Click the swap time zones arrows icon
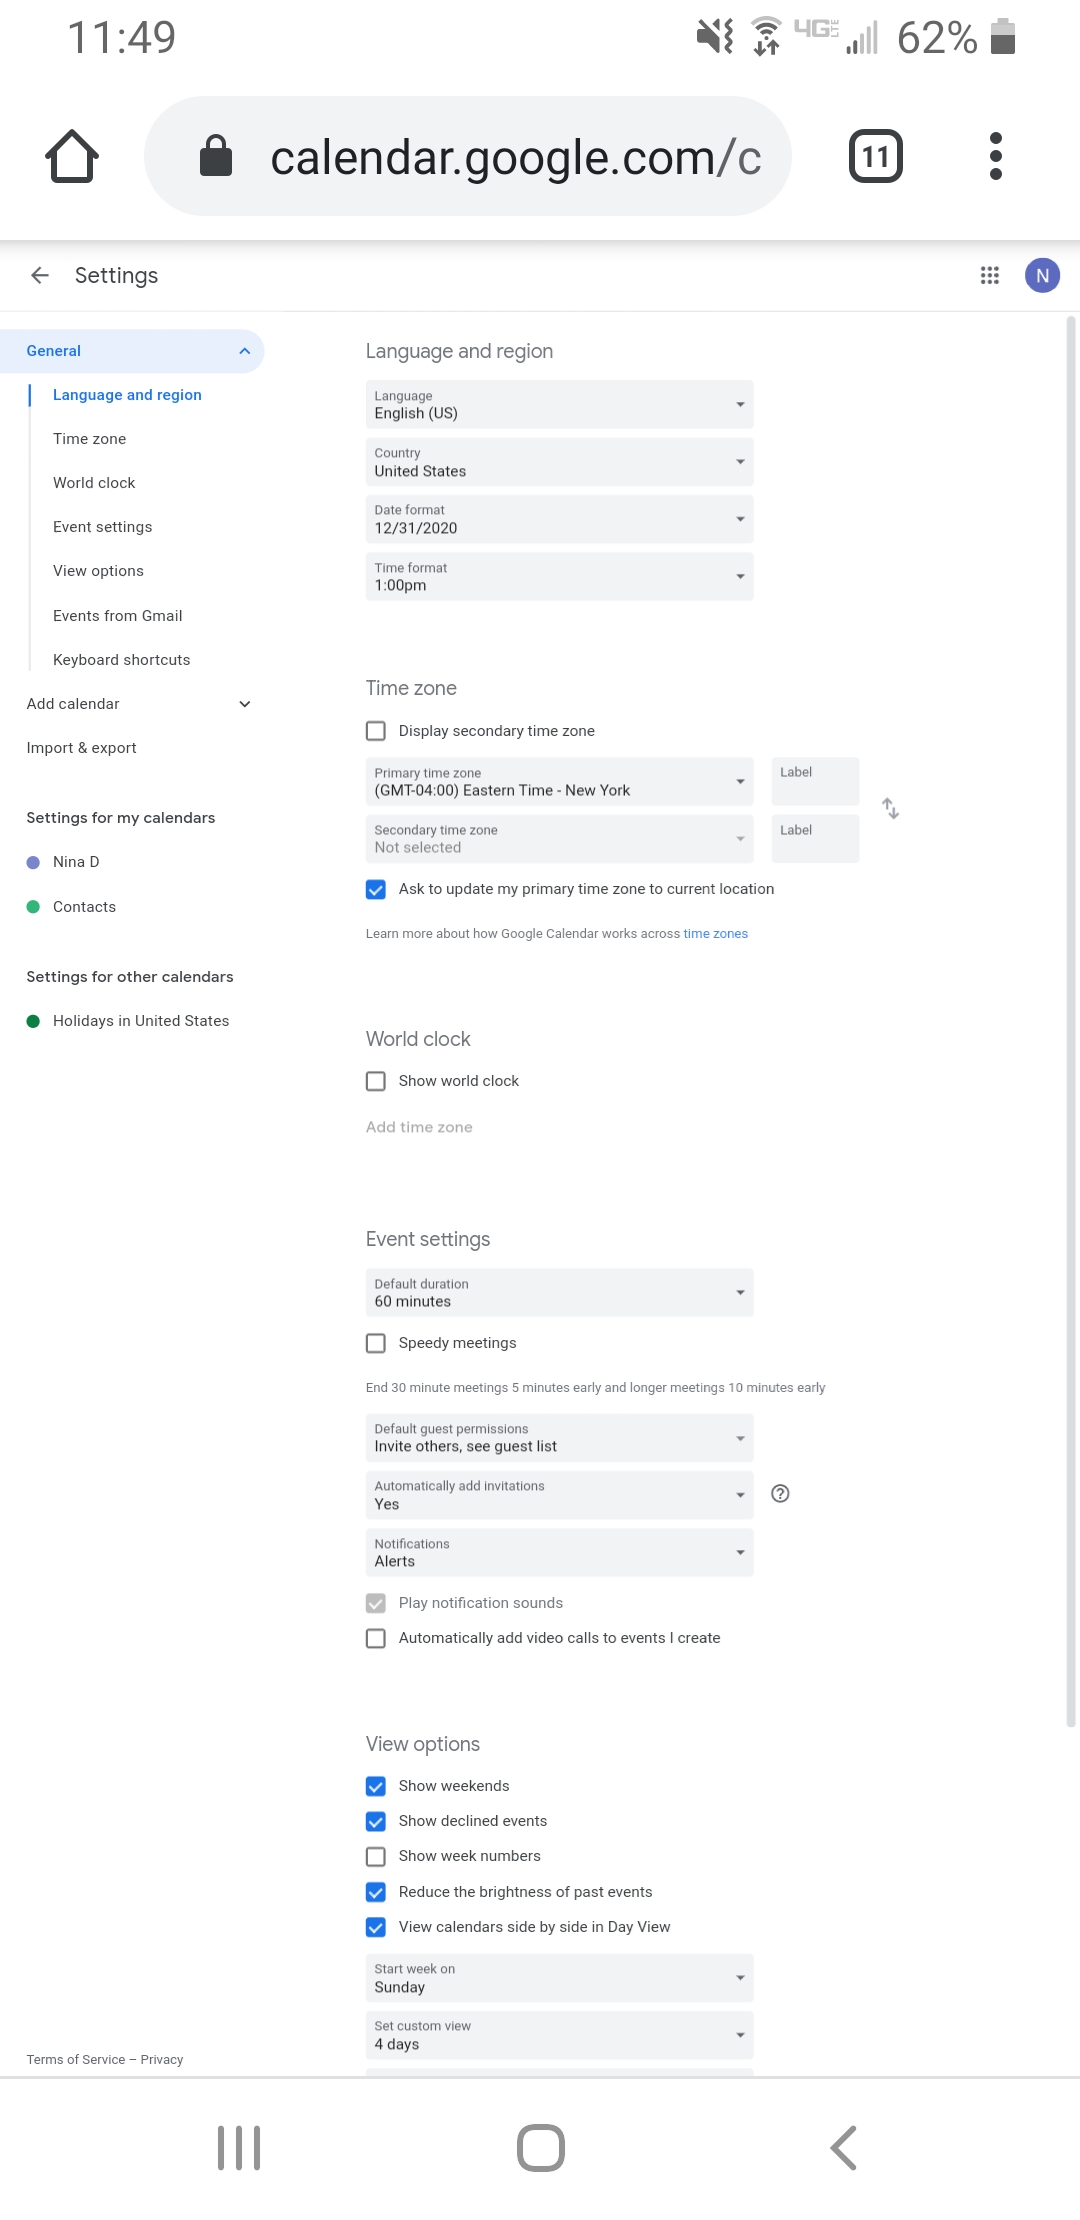Viewport: 1080px width, 2220px height. click(x=890, y=808)
